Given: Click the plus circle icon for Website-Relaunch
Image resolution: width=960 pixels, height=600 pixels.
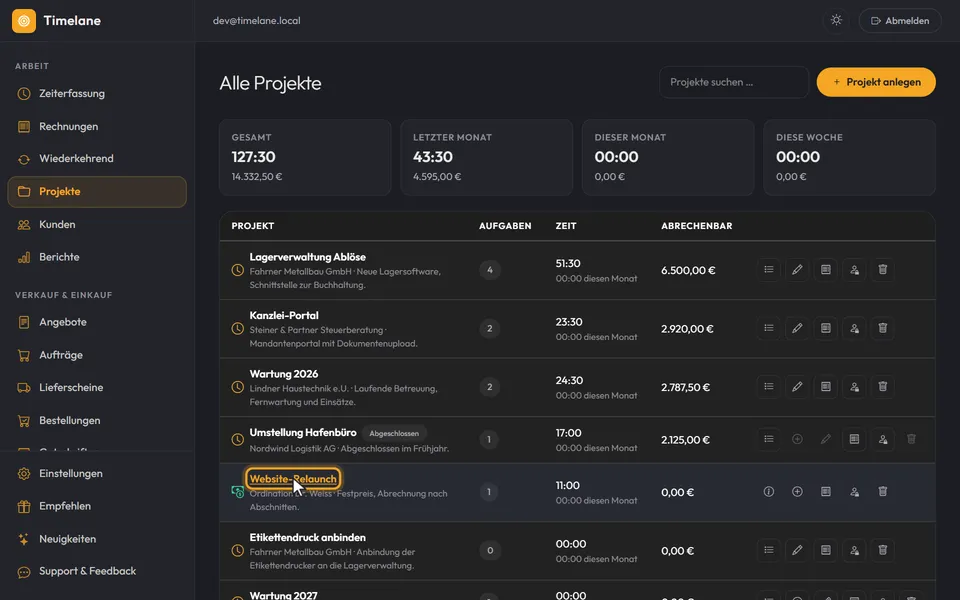Looking at the screenshot, I should pyautogui.click(x=797, y=492).
